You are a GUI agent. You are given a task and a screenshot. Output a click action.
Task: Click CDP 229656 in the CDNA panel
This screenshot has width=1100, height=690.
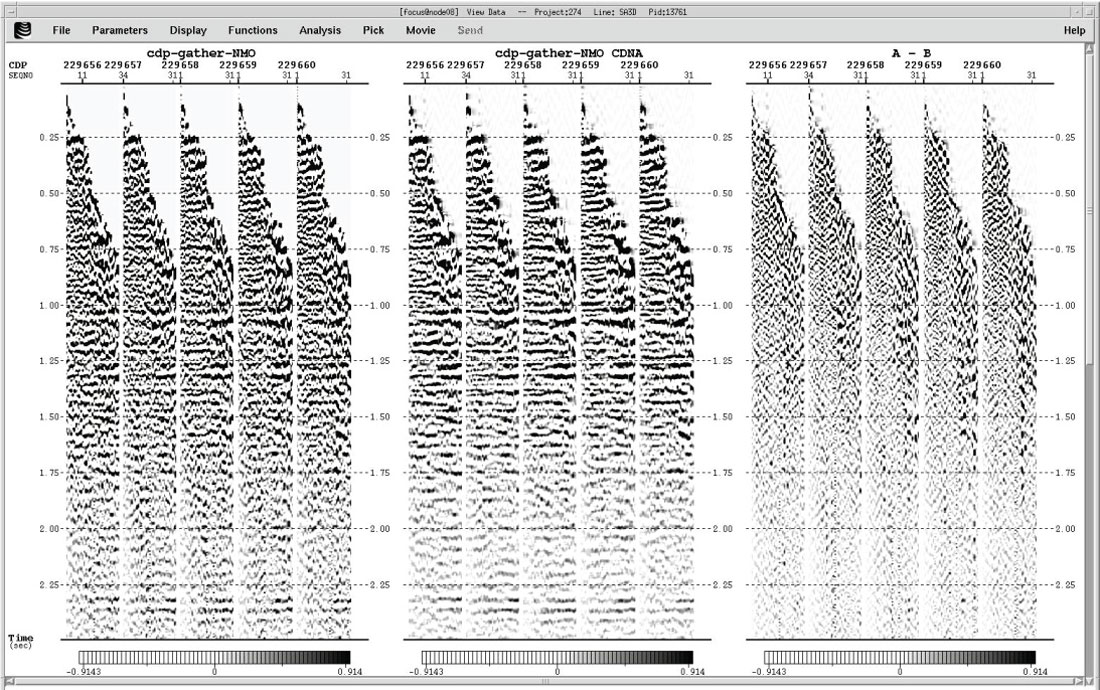pos(424,65)
